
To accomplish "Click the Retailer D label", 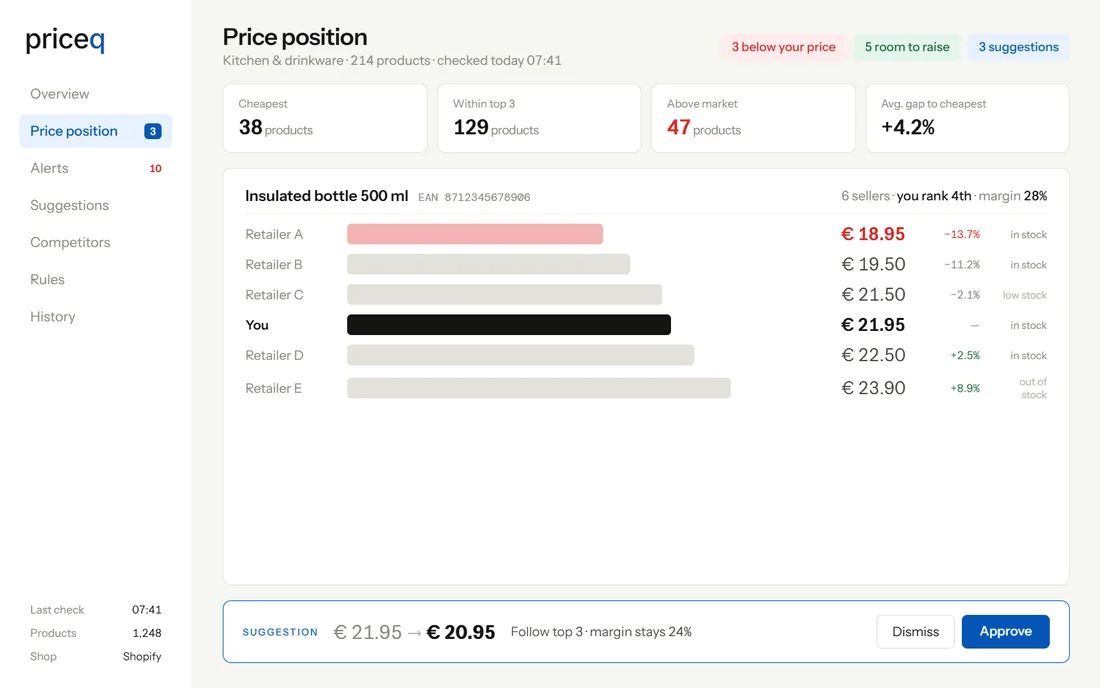I will 274,356.
